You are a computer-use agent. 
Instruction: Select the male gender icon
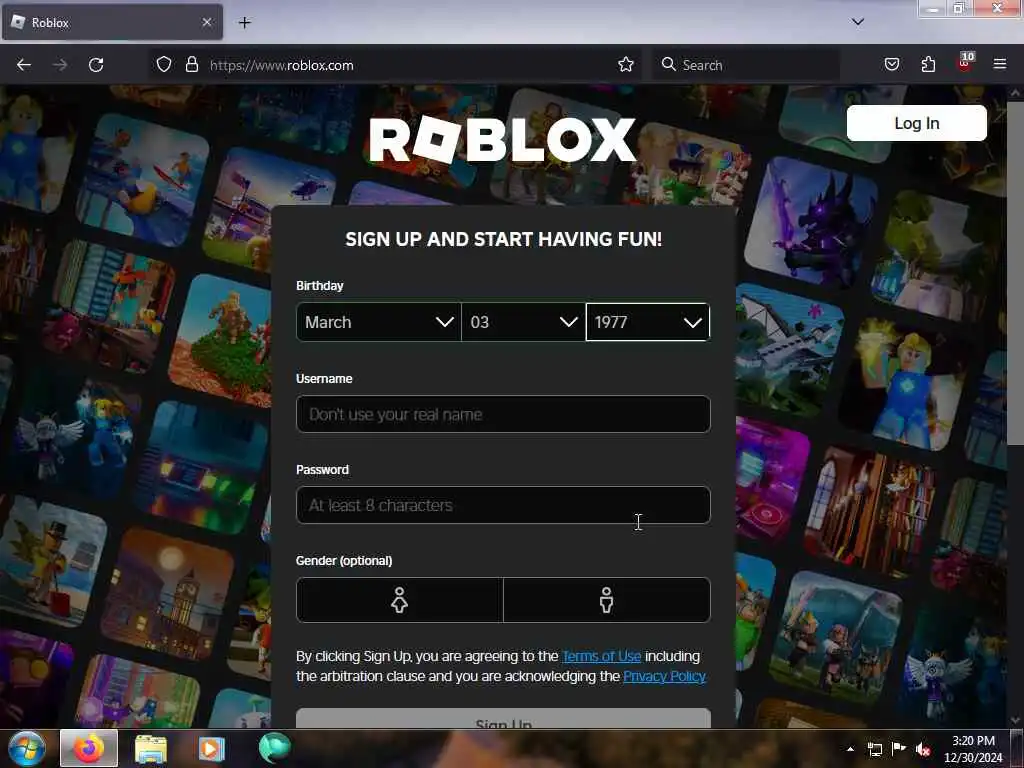[x=607, y=600]
